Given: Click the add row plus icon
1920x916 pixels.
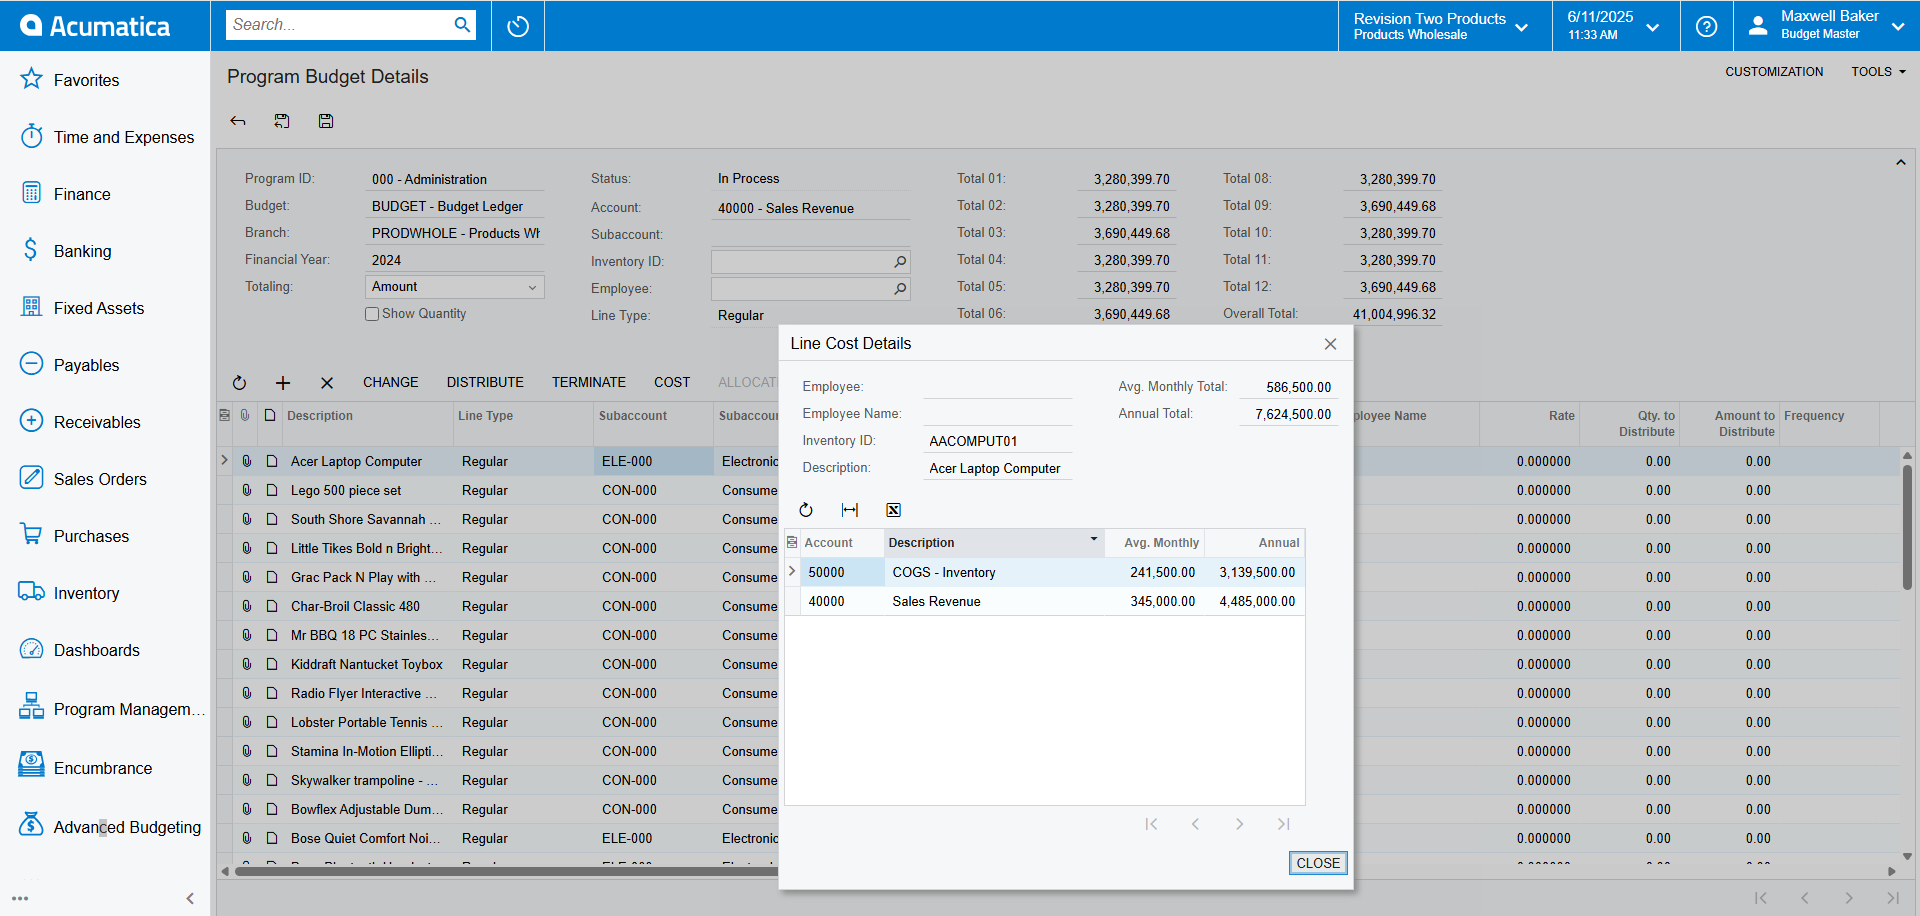Looking at the screenshot, I should coord(283,383).
